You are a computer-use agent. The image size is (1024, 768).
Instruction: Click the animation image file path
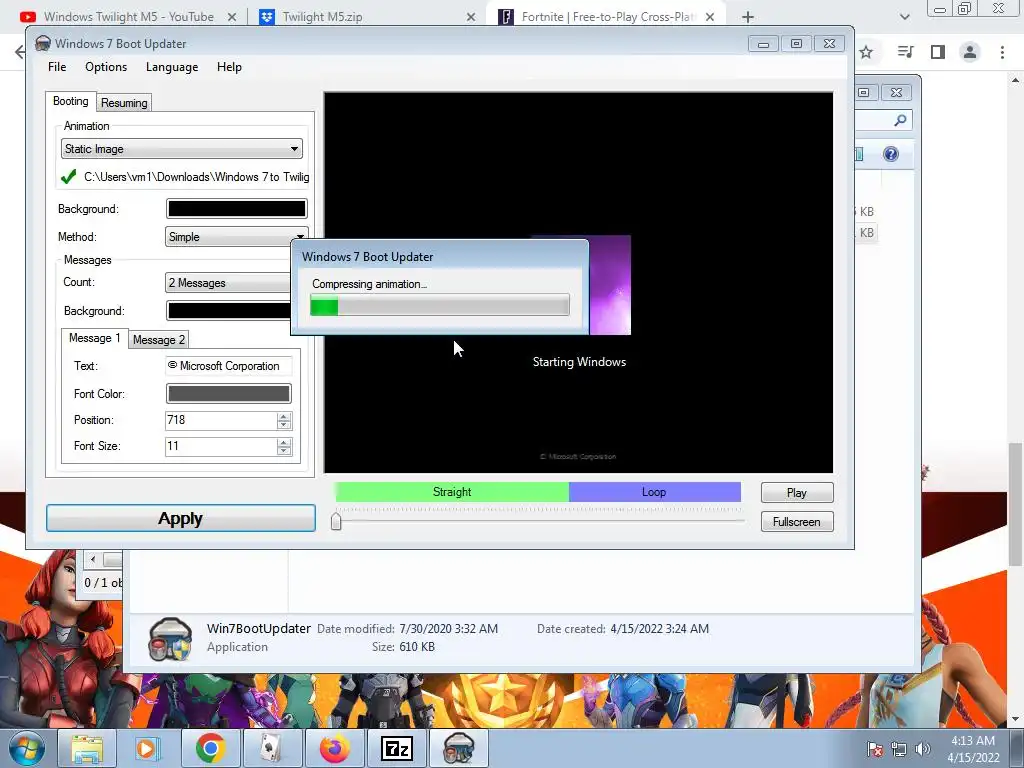[x=196, y=177]
